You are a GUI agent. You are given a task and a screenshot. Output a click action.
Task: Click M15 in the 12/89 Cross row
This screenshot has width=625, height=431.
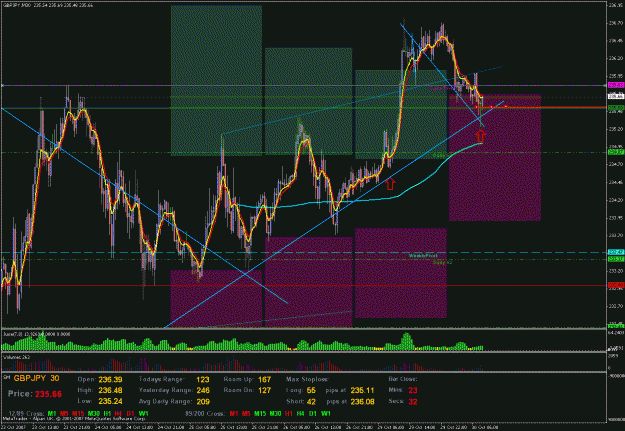(78, 414)
